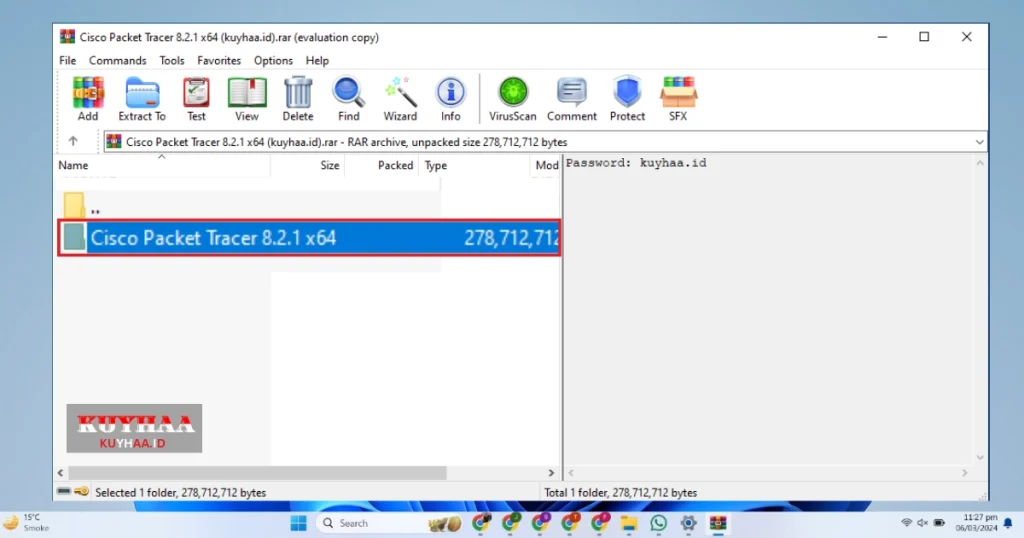Open the notification bell

pos(1008,523)
